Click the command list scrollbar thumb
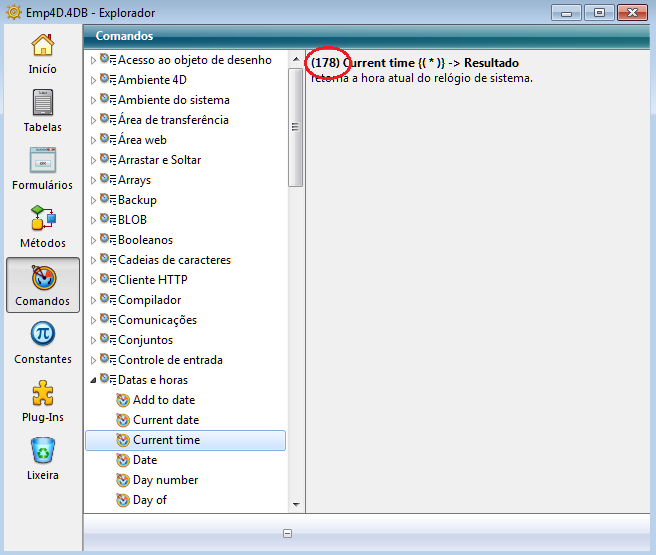 point(295,127)
